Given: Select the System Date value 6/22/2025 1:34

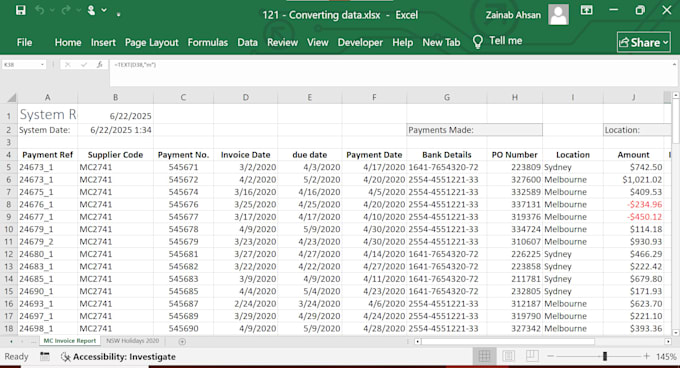Looking at the screenshot, I should tap(115, 130).
